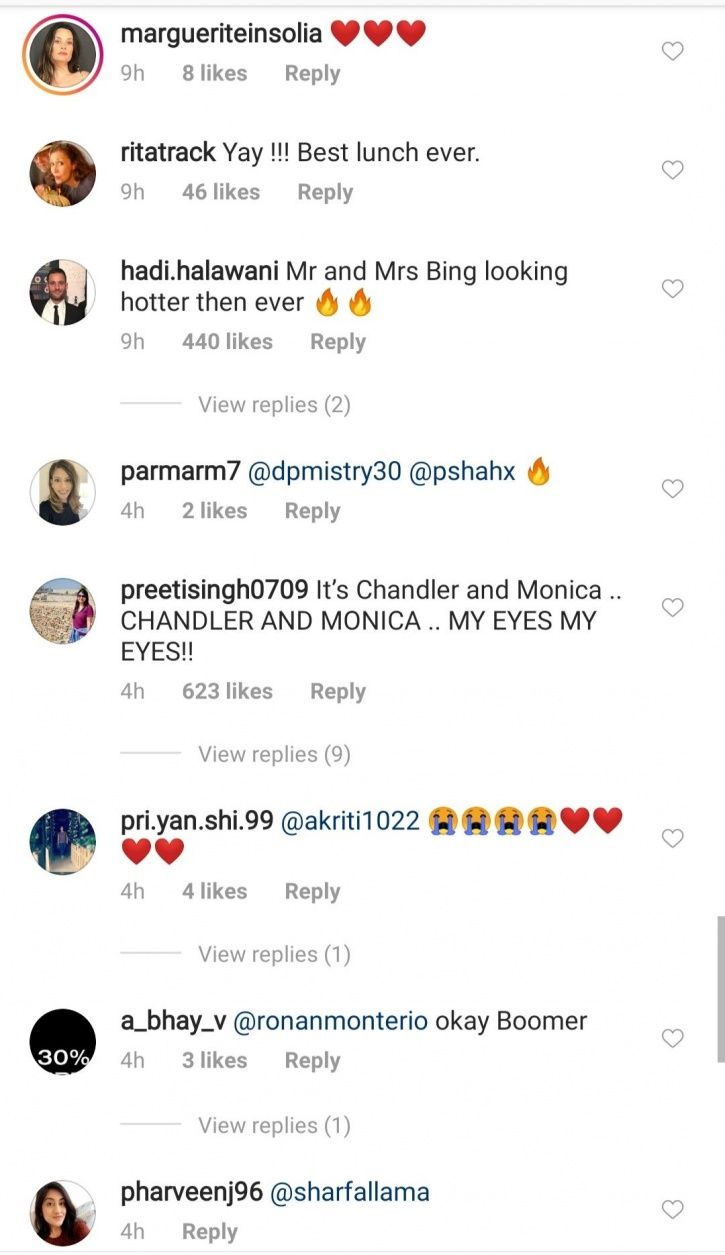
Task: Open marguerite insolia's profile via her username
Action: (219, 32)
